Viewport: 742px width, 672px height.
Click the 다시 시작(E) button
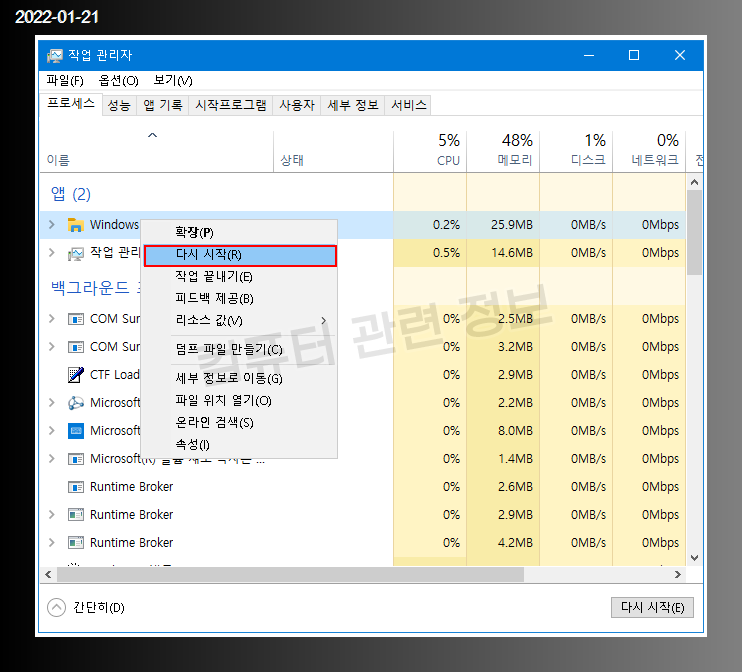tap(652, 608)
